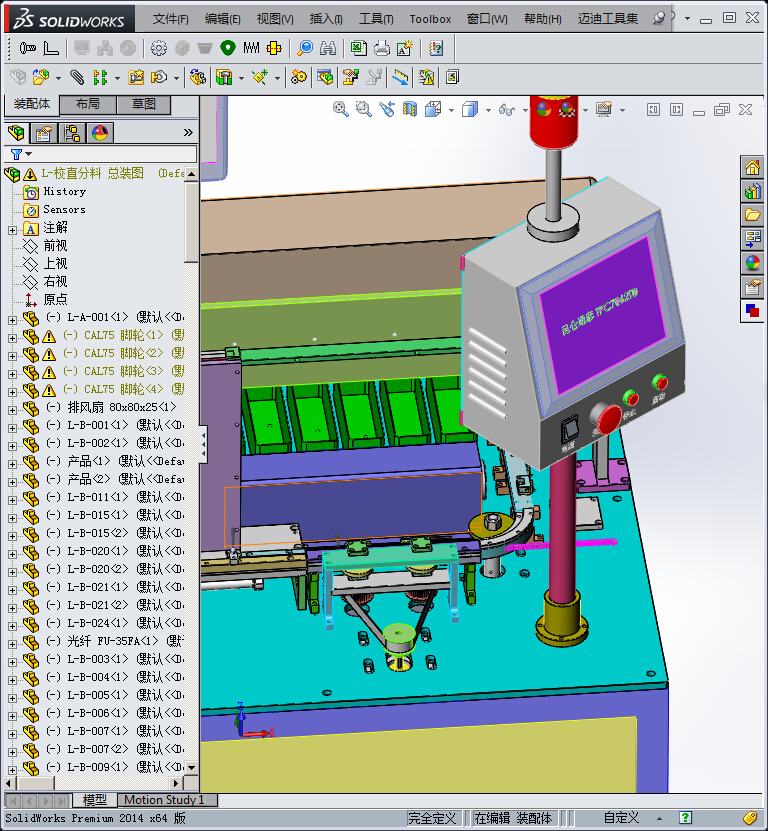Open the Motion Study 1 tab
The height and width of the screenshot is (831, 768).
pos(167,800)
